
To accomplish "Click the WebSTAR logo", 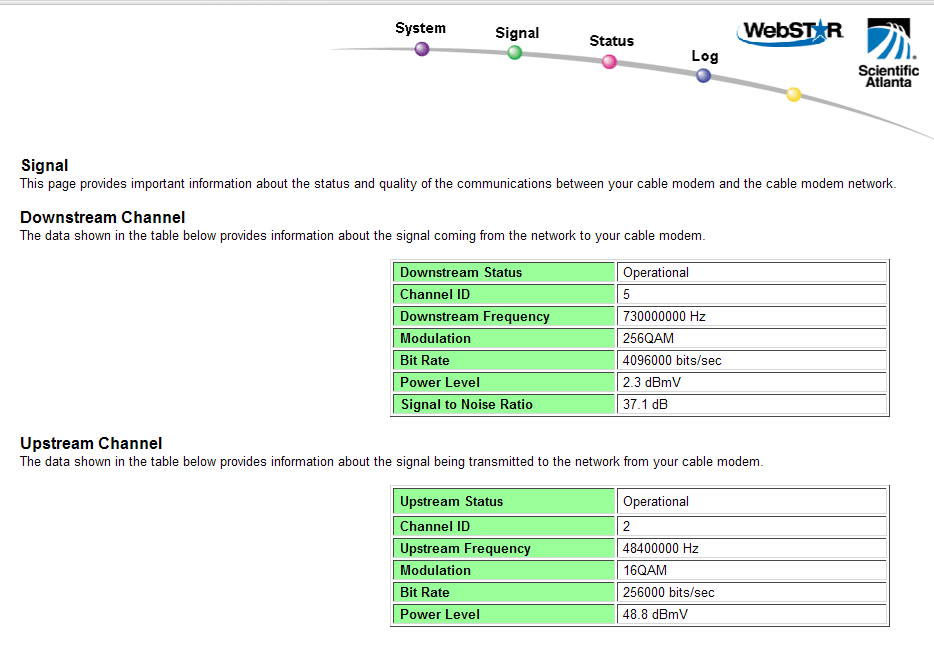I will pyautogui.click(x=790, y=32).
